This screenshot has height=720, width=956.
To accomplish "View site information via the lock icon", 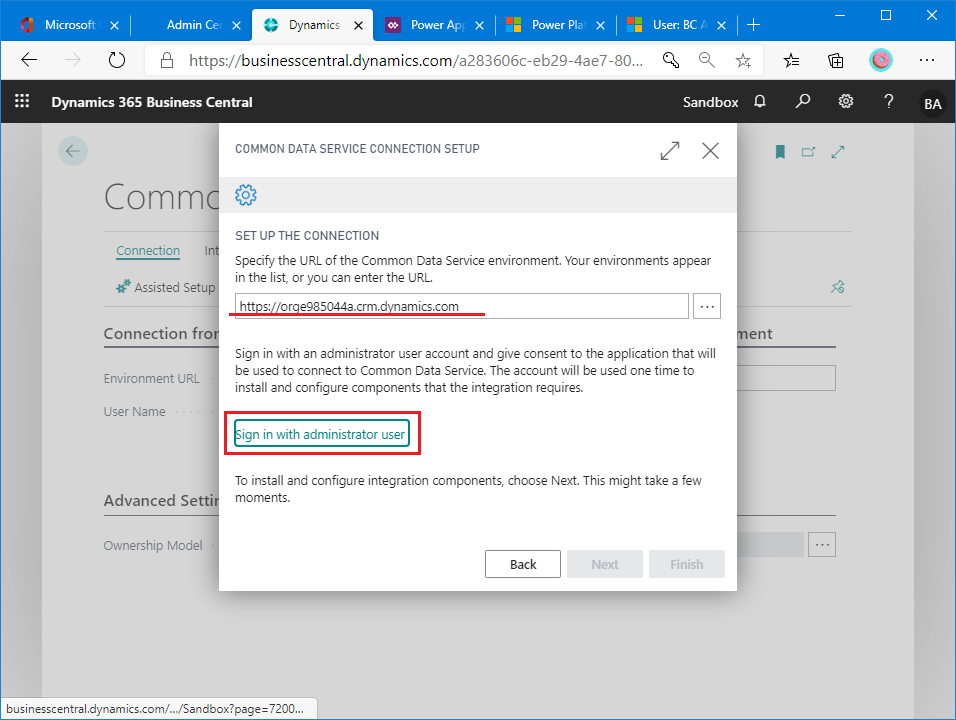I will coord(167,60).
